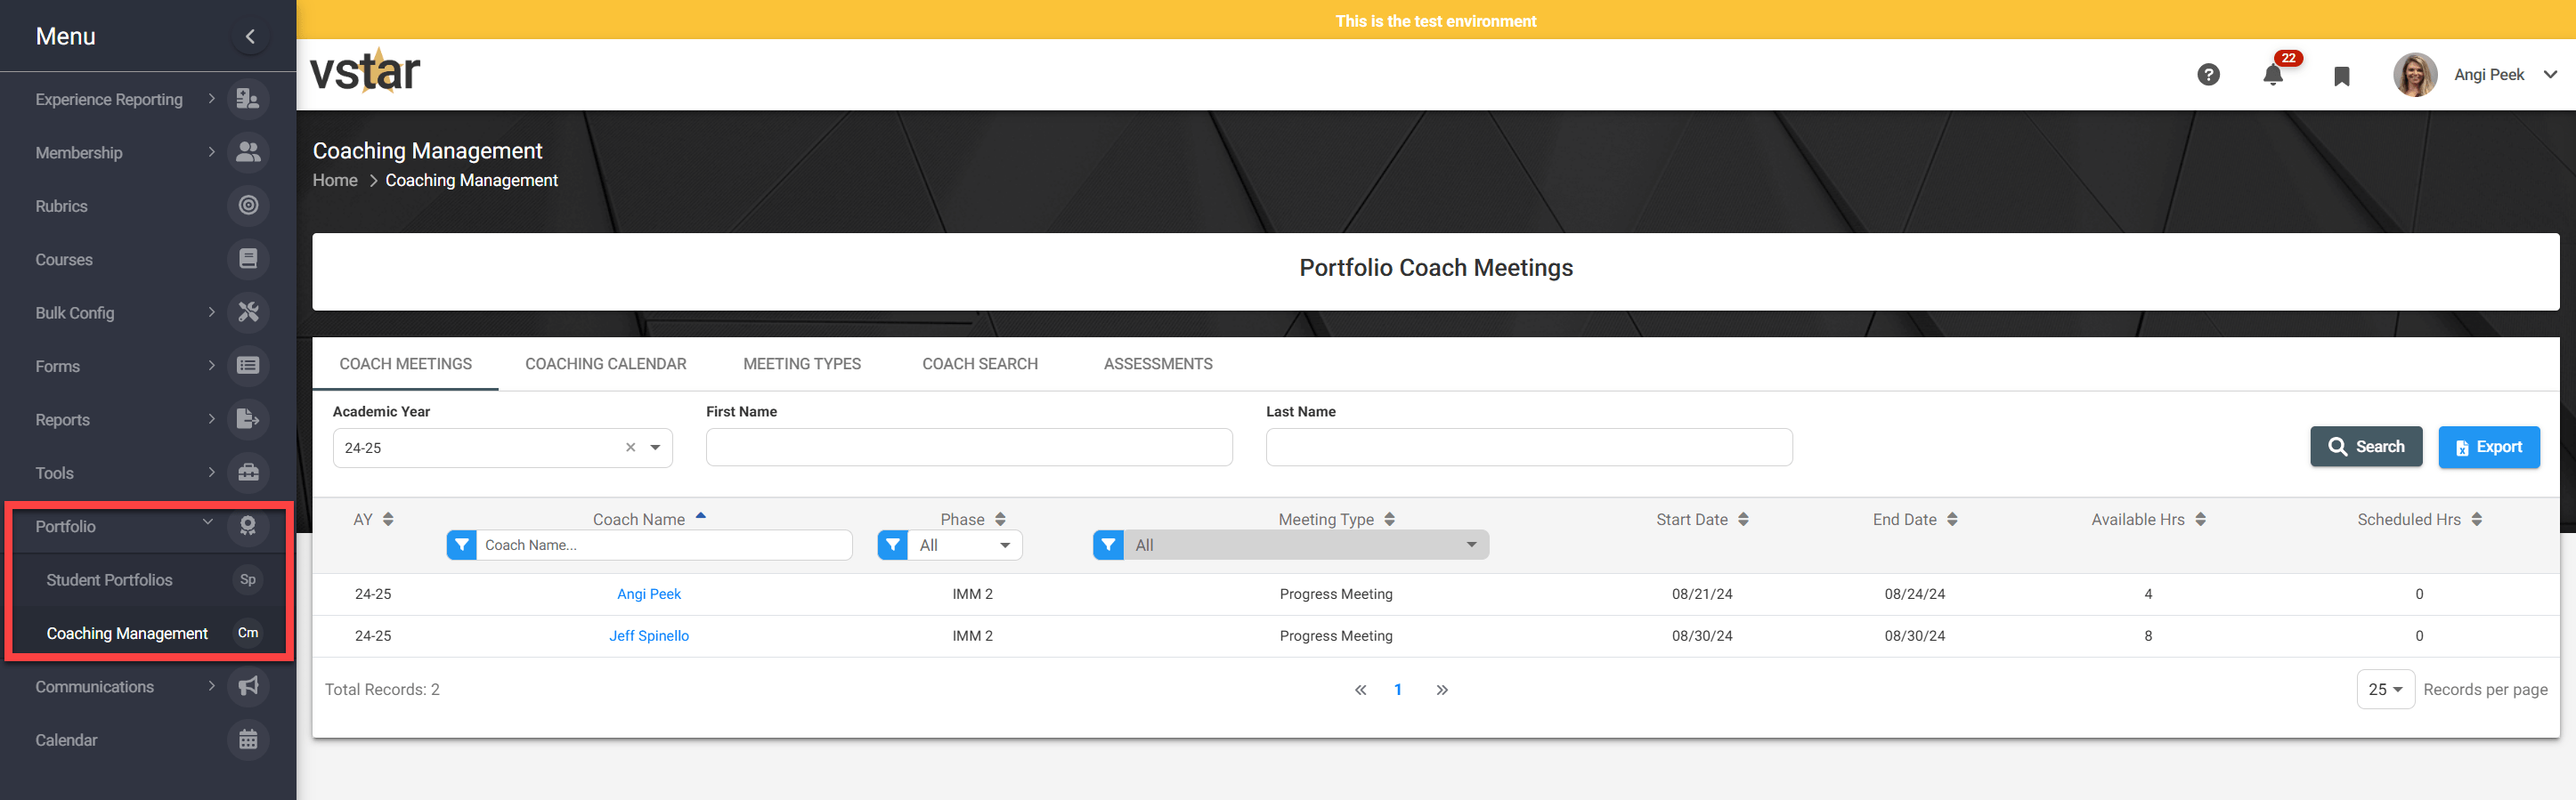Click the Membership people icon

(248, 152)
